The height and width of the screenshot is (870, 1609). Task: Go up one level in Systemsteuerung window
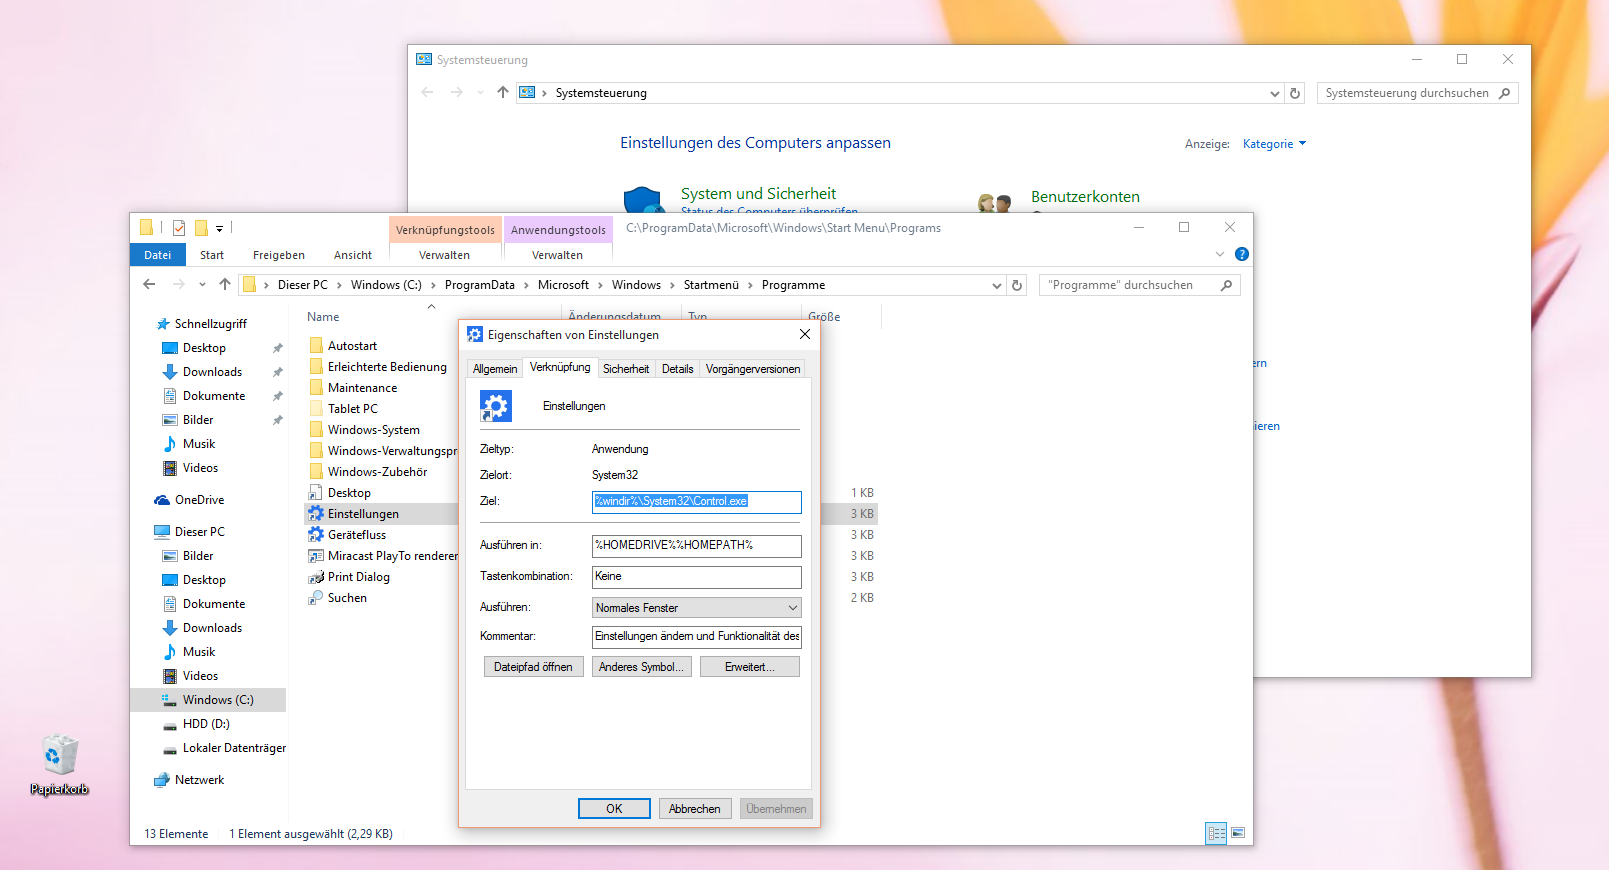503,93
